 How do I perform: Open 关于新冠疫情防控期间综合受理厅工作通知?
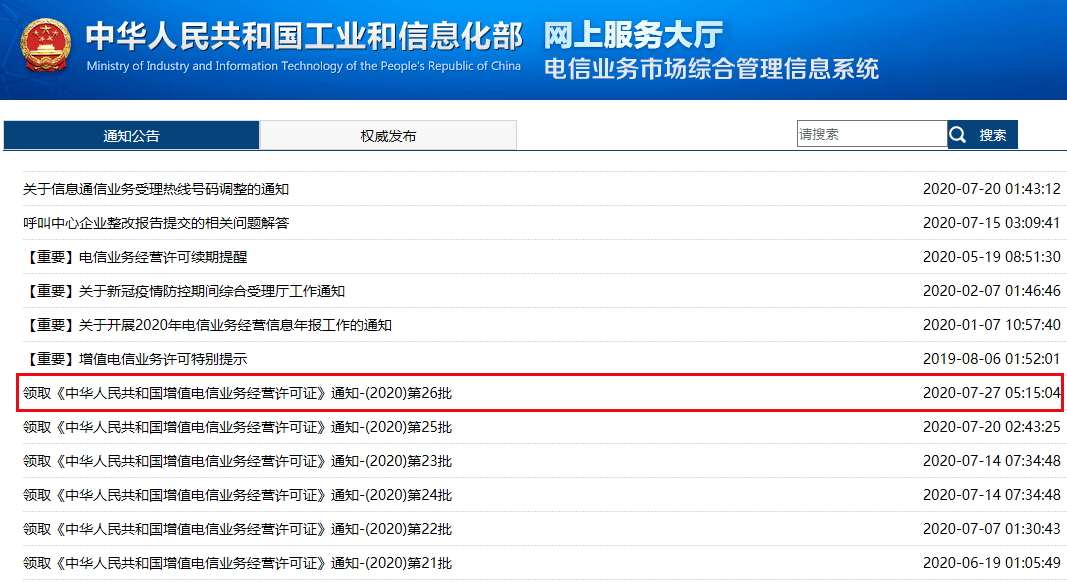184,291
